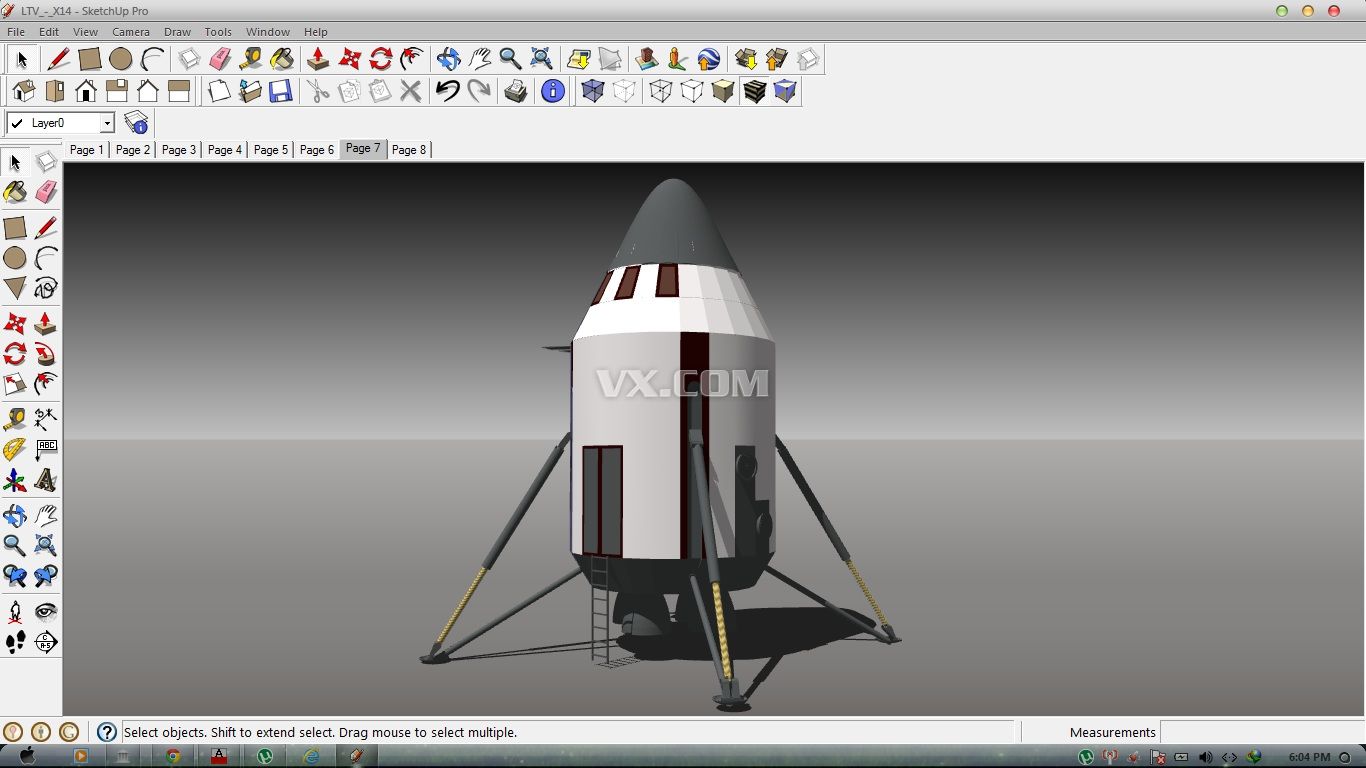Image resolution: width=1366 pixels, height=768 pixels.
Task: Open Chrome from the taskbar
Action: point(173,756)
